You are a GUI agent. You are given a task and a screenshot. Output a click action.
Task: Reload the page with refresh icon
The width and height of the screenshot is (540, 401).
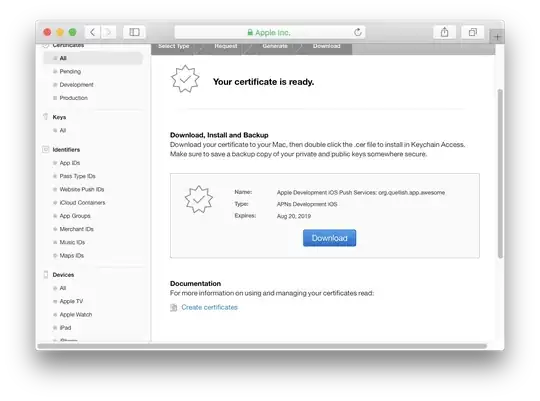[x=358, y=32]
